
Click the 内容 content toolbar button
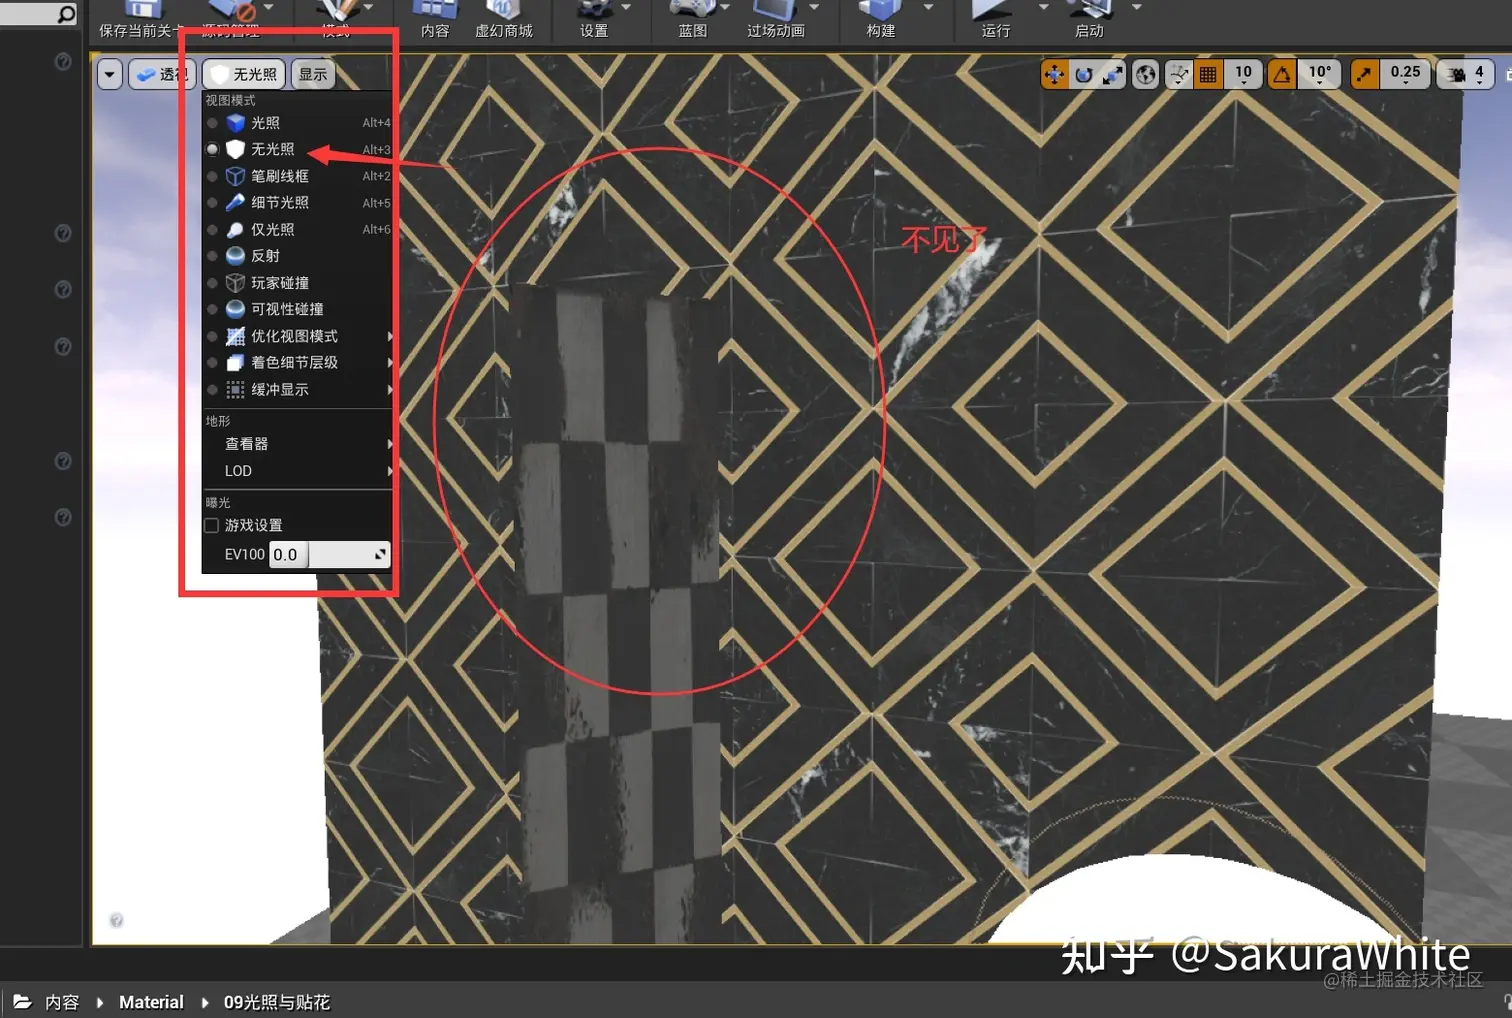pos(435,20)
